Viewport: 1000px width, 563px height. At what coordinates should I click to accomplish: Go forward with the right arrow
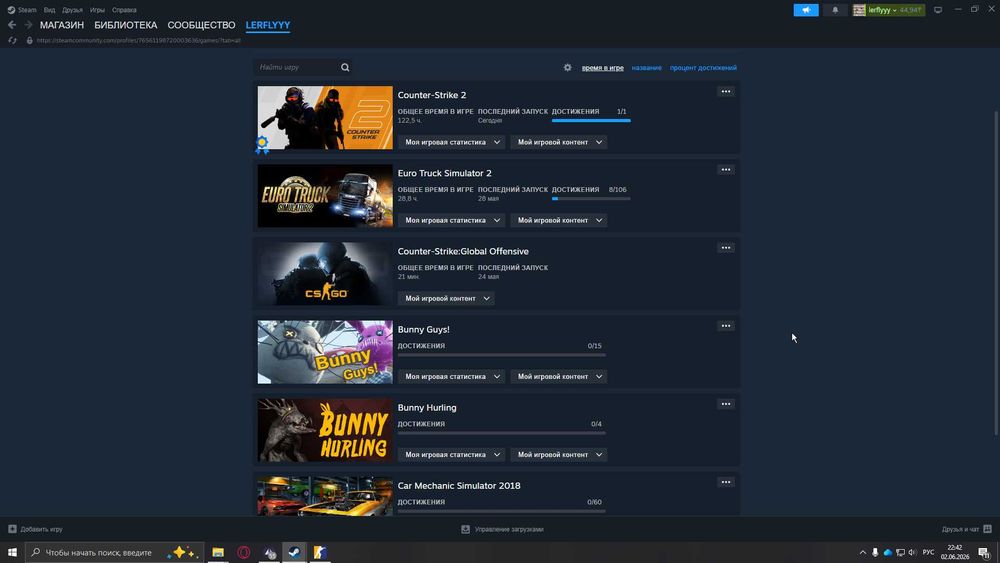click(x=28, y=25)
